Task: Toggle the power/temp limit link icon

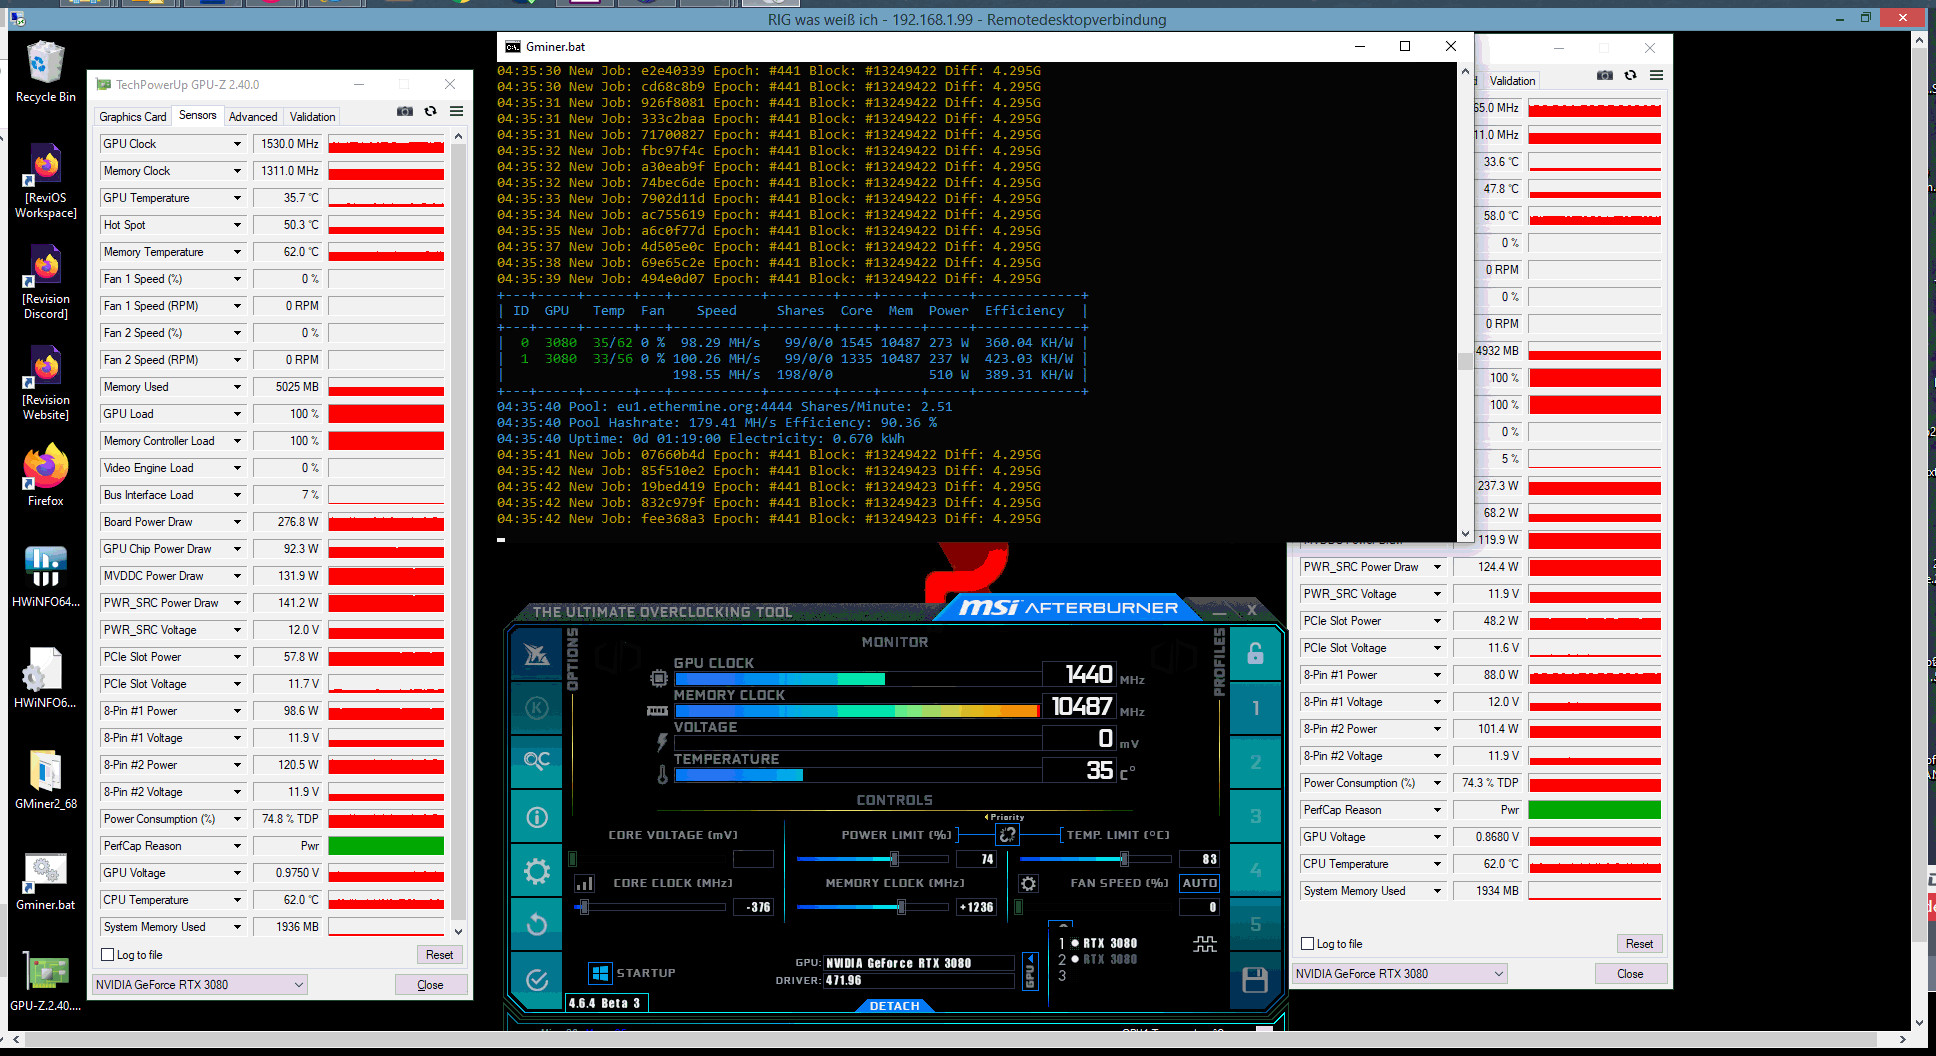Action: point(1008,834)
